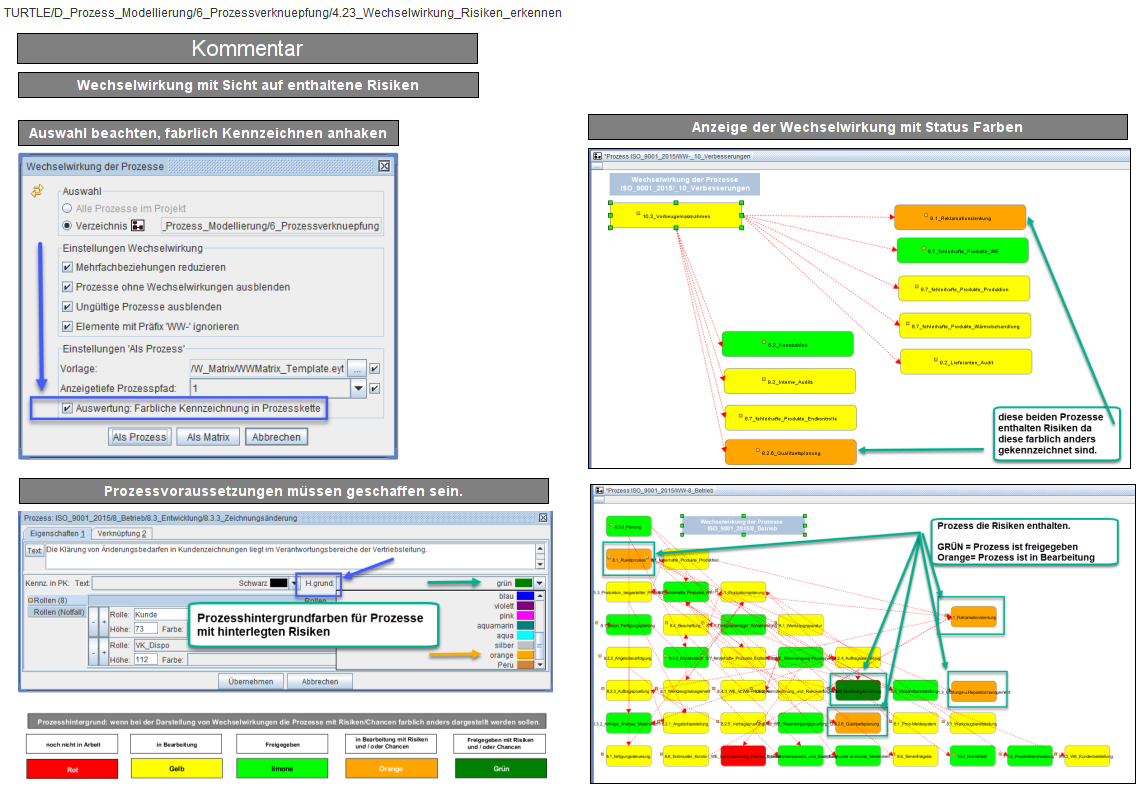Select the orange 8.2.6_Qualitaetsplanung box

pyautogui.click(x=790, y=452)
